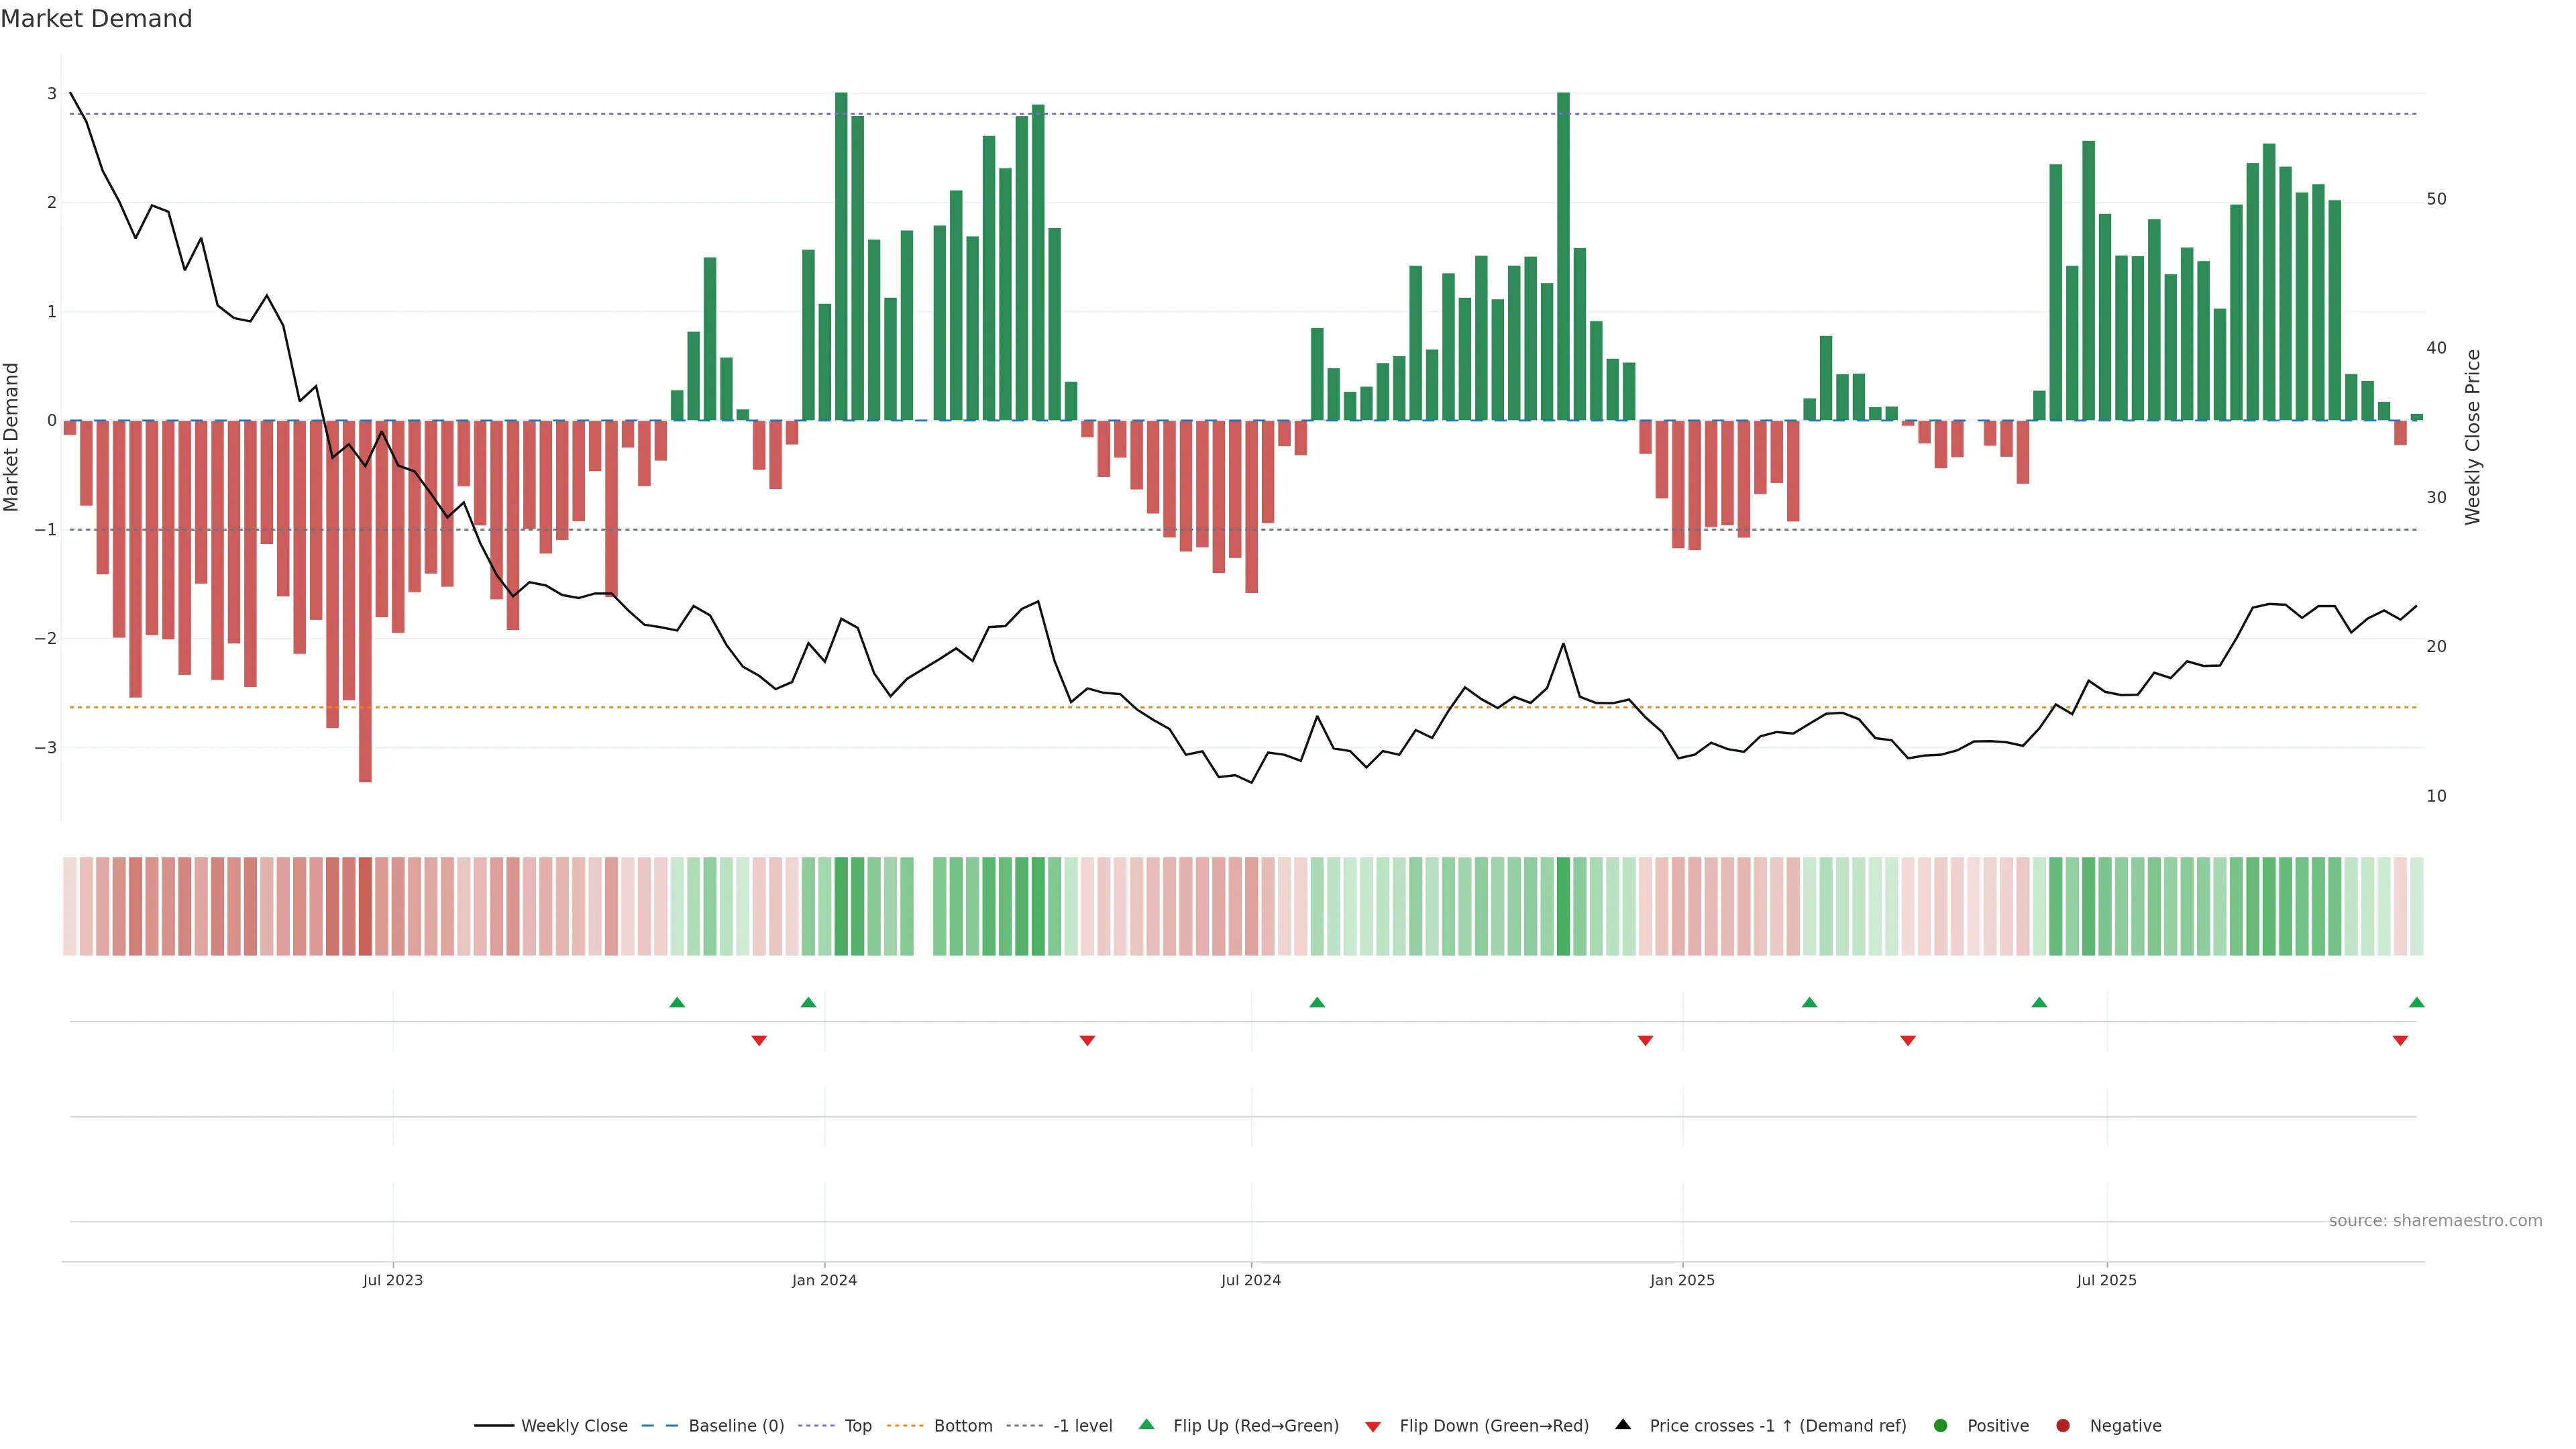Click the leftmost green flip-up triangle marker
This screenshot has width=2576, height=1449.
point(677,1002)
